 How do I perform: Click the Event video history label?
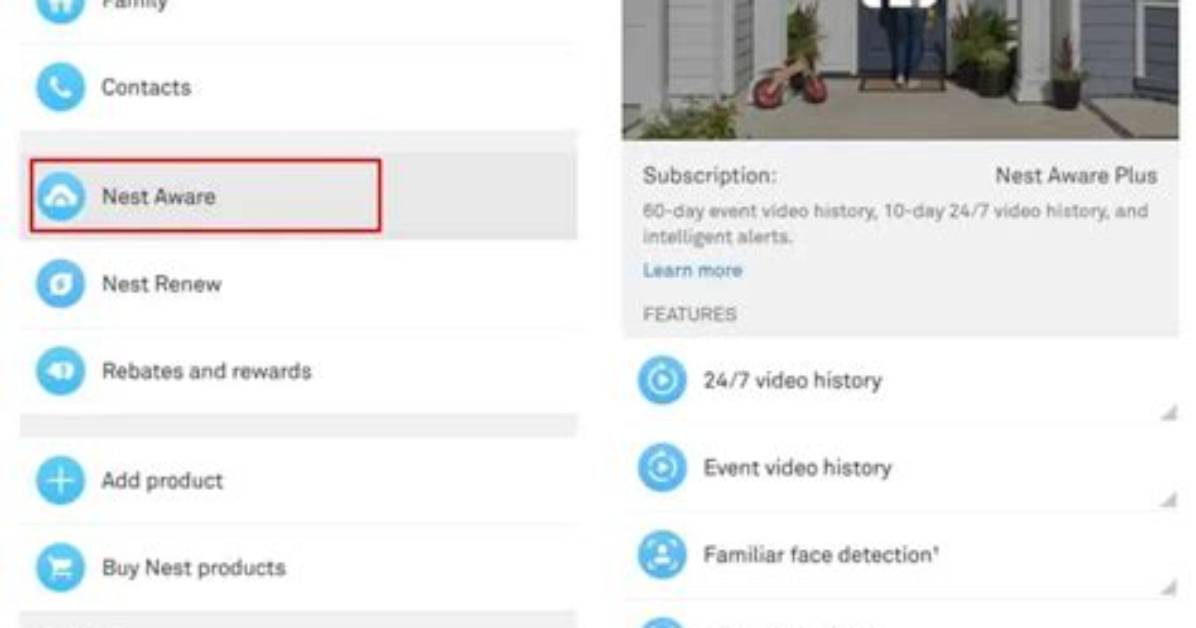click(x=797, y=467)
